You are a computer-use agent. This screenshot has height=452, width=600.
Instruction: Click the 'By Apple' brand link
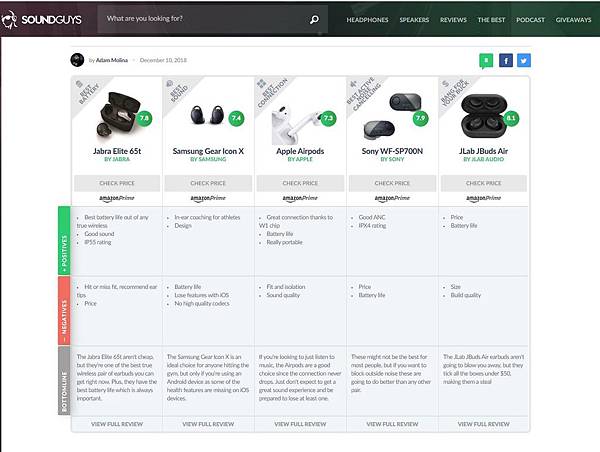click(x=300, y=159)
